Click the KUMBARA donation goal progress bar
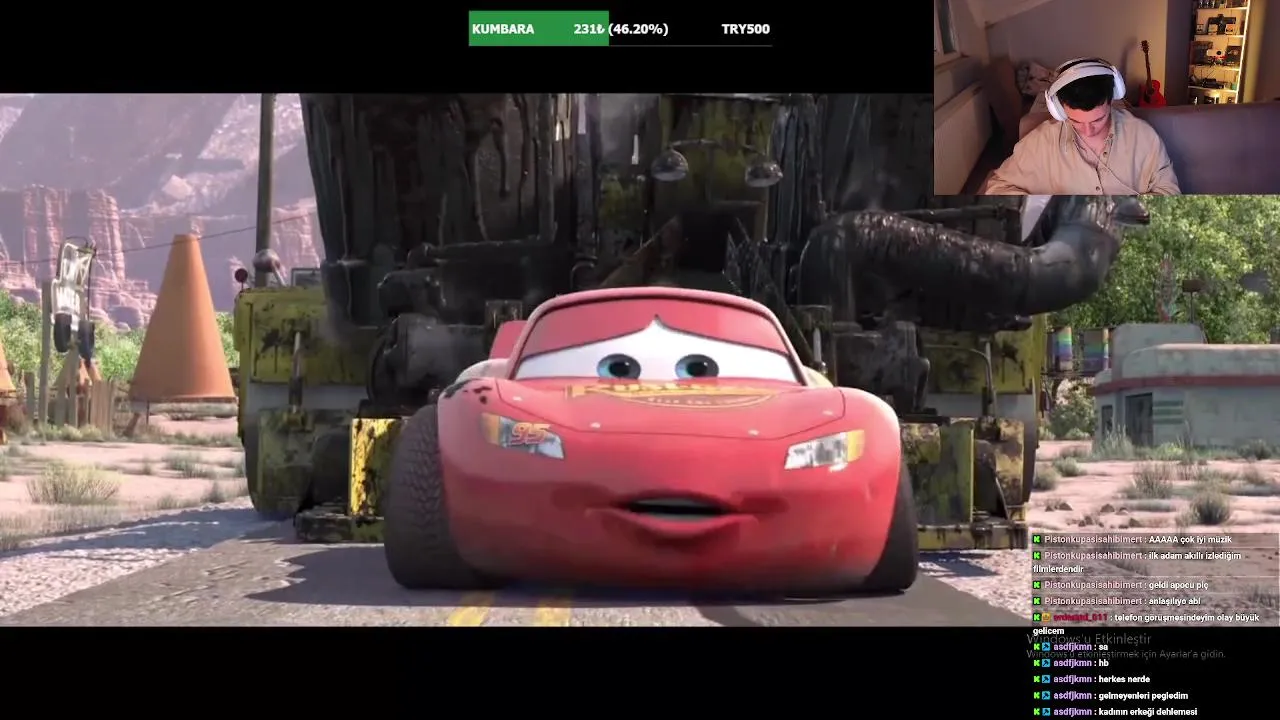Screen dimensions: 1280x720 620,29
